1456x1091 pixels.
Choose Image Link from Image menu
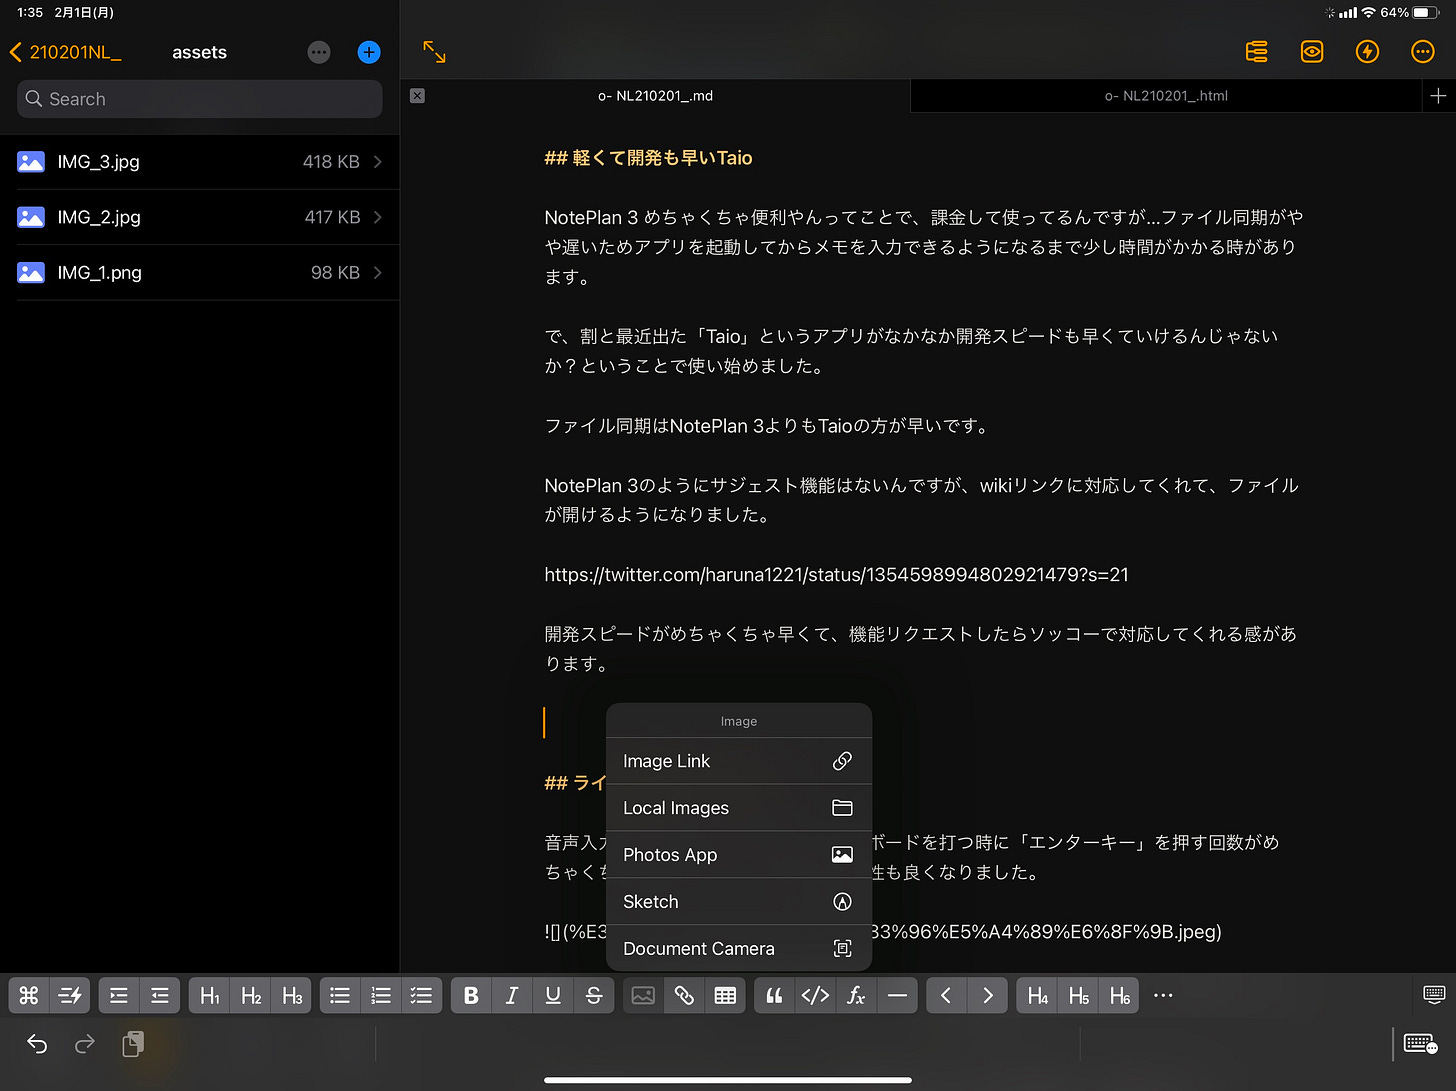(x=739, y=761)
